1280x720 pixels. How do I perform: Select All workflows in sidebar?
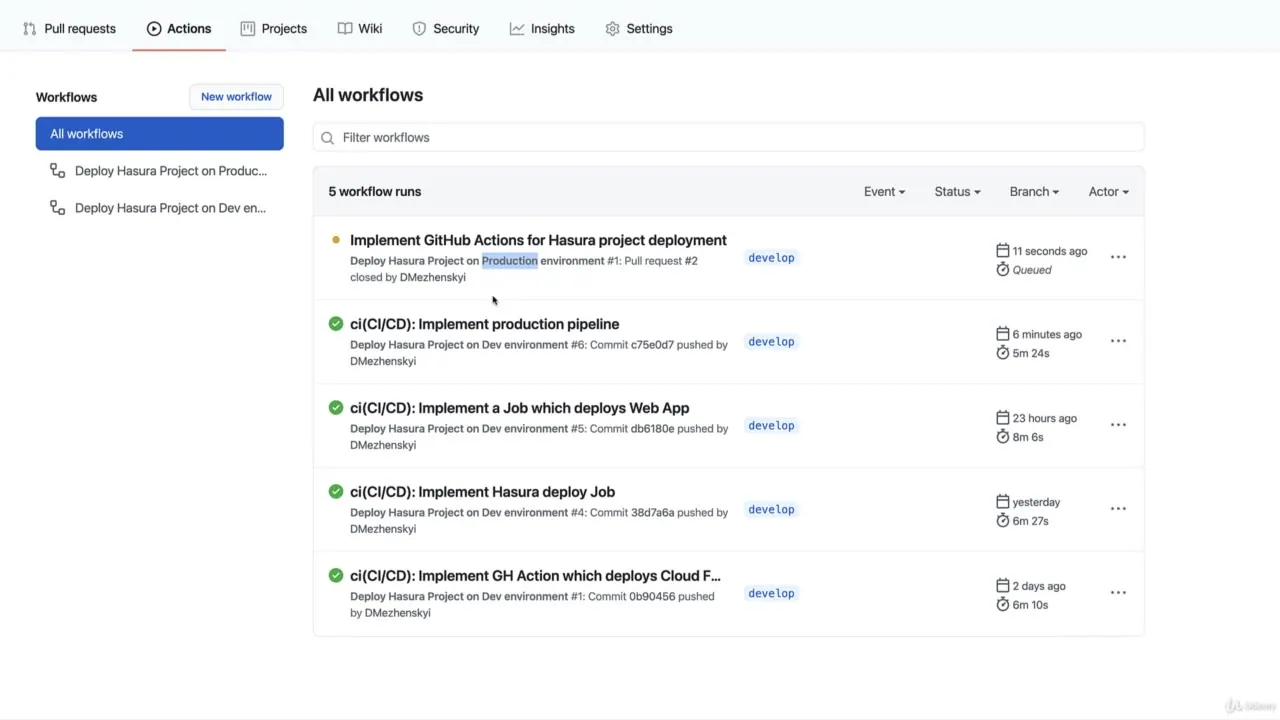point(160,134)
